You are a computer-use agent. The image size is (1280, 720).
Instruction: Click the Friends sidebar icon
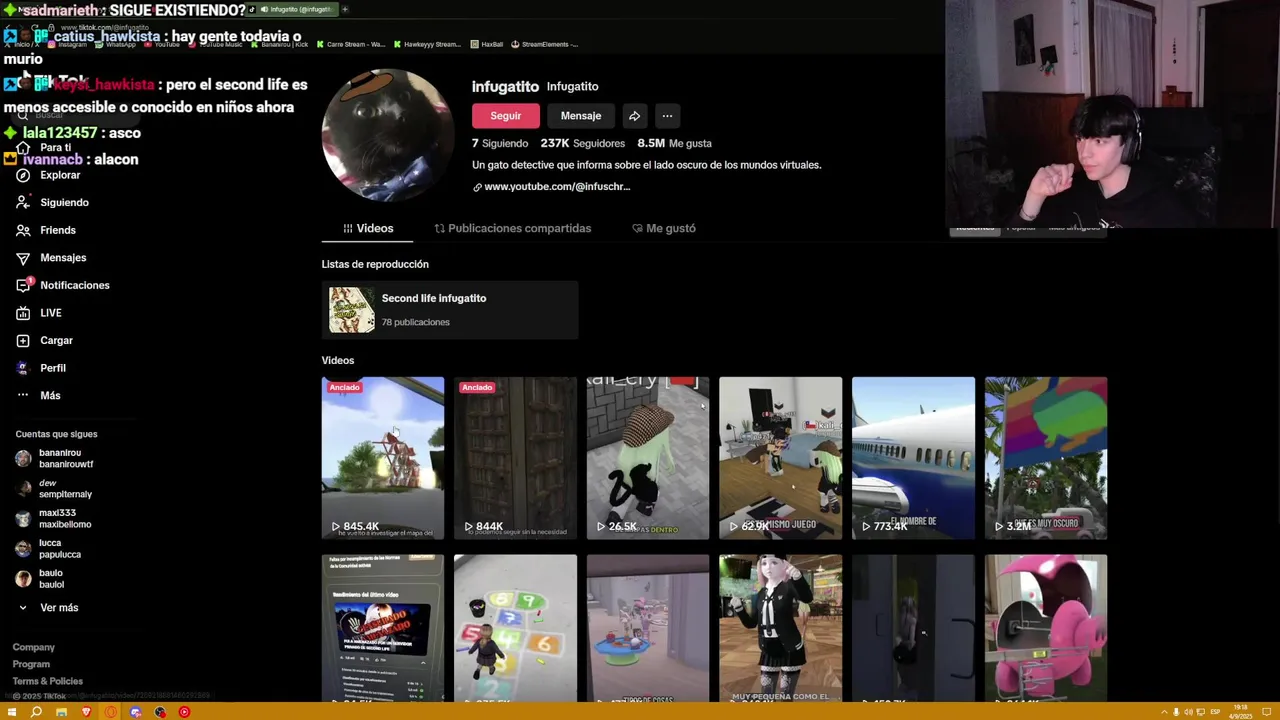tap(23, 230)
